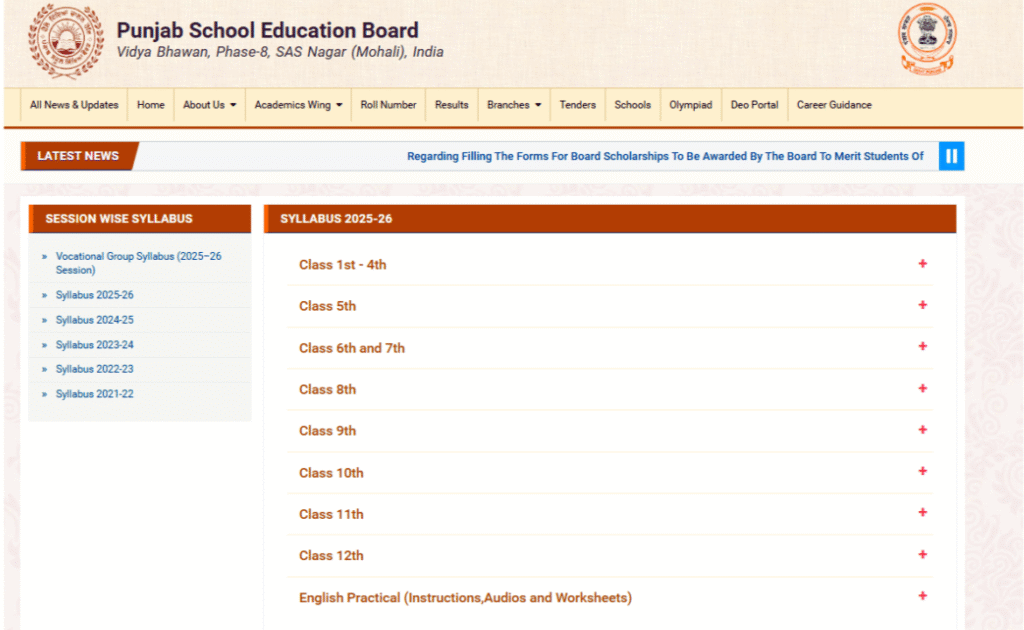Image resolution: width=1024 pixels, height=630 pixels.
Task: Open the Syllabus 2024-25 sidebar link
Action: tap(95, 320)
